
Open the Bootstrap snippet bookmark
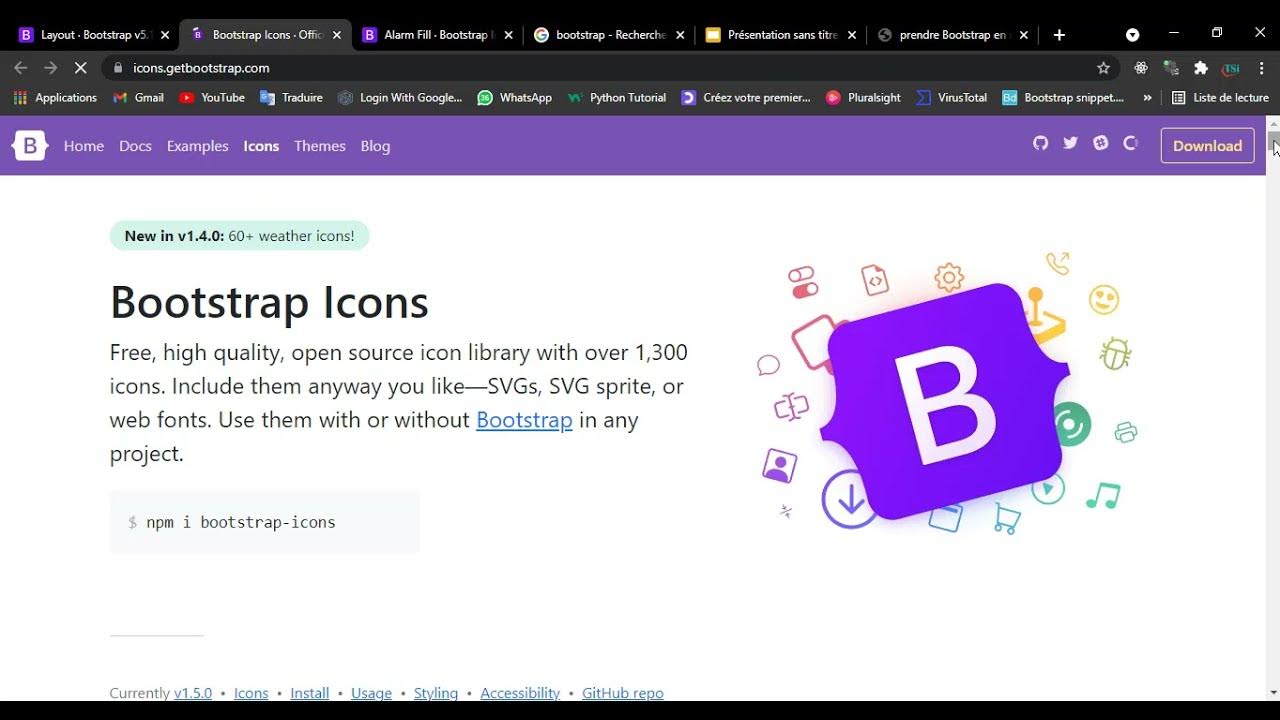pos(1063,98)
